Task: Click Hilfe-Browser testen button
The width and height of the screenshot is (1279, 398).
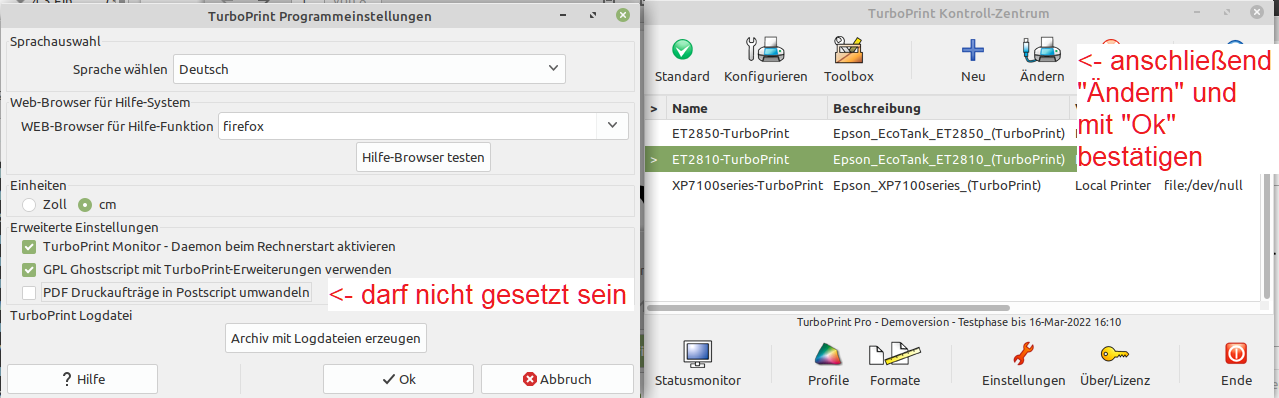Action: (423, 157)
